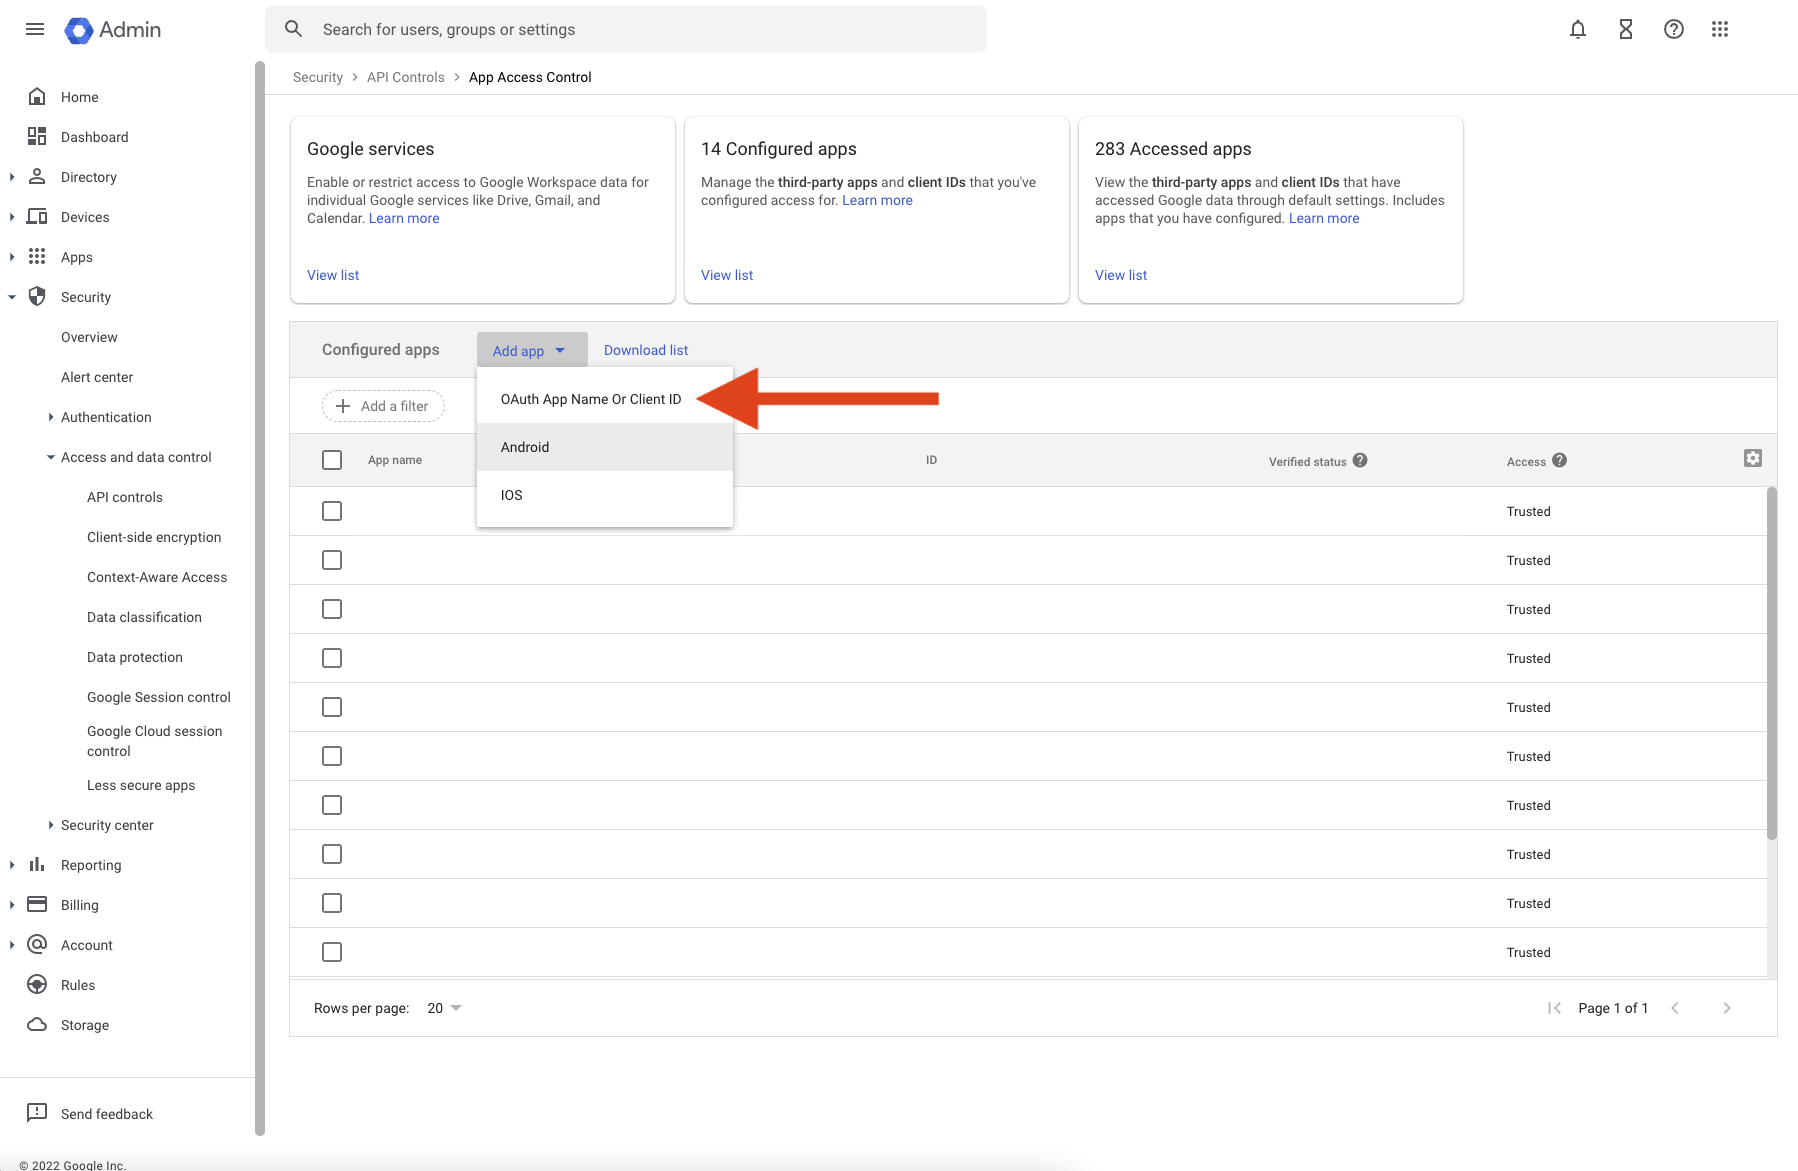
Task: Toggle the select-all checkbox in table header
Action: 332,460
